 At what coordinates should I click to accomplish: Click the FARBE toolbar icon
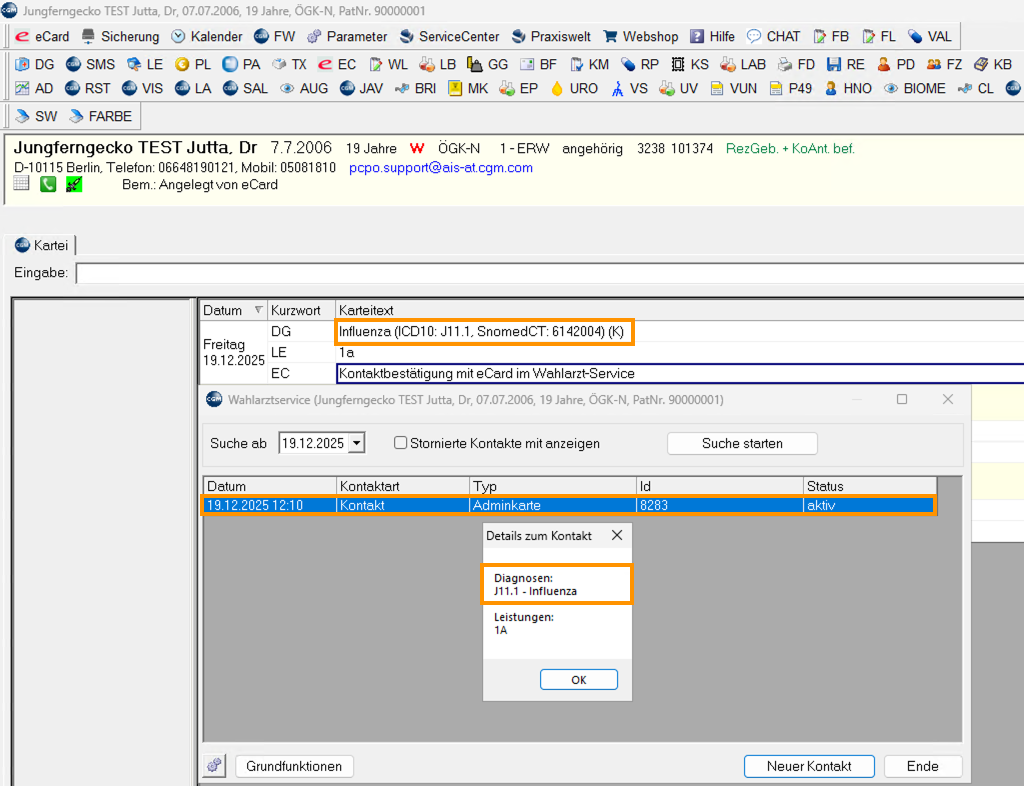[x=76, y=116]
